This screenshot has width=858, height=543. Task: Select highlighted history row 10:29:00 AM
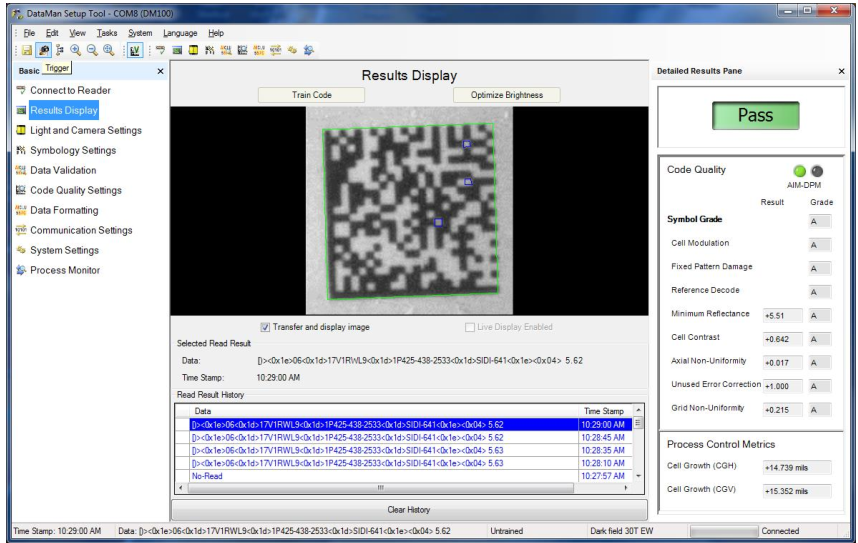click(x=404, y=425)
